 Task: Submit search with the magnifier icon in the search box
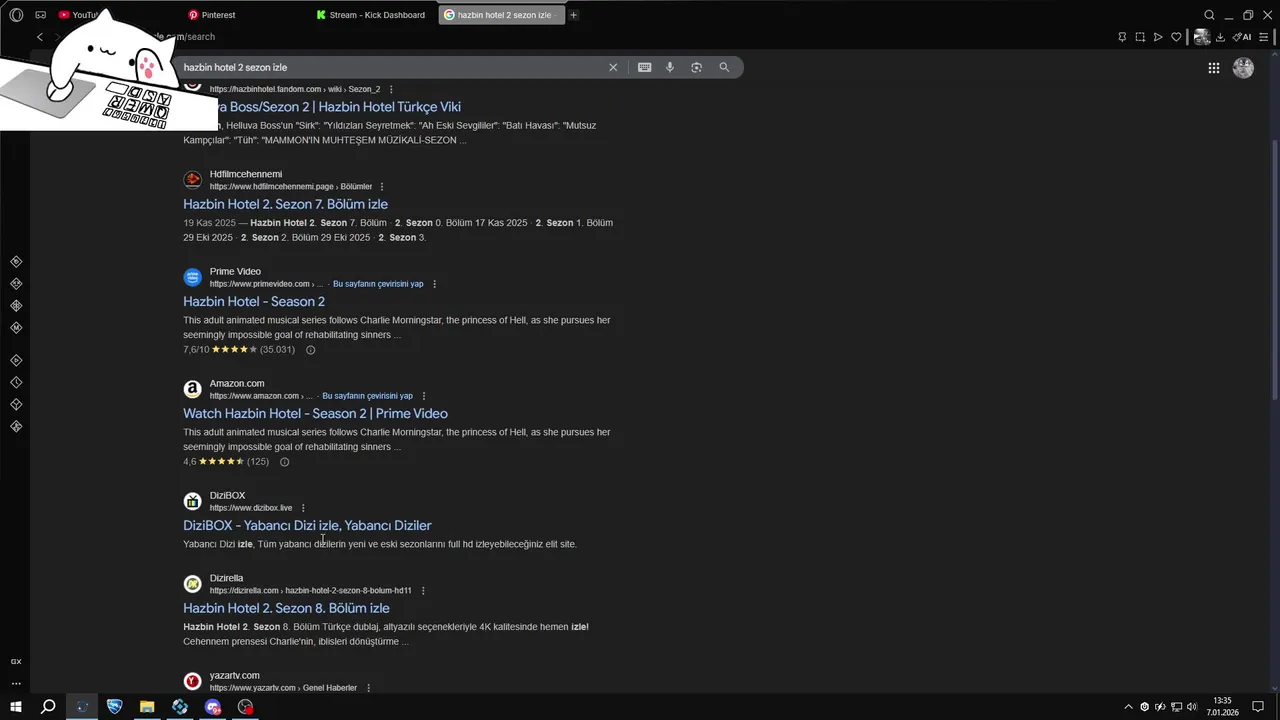click(724, 67)
